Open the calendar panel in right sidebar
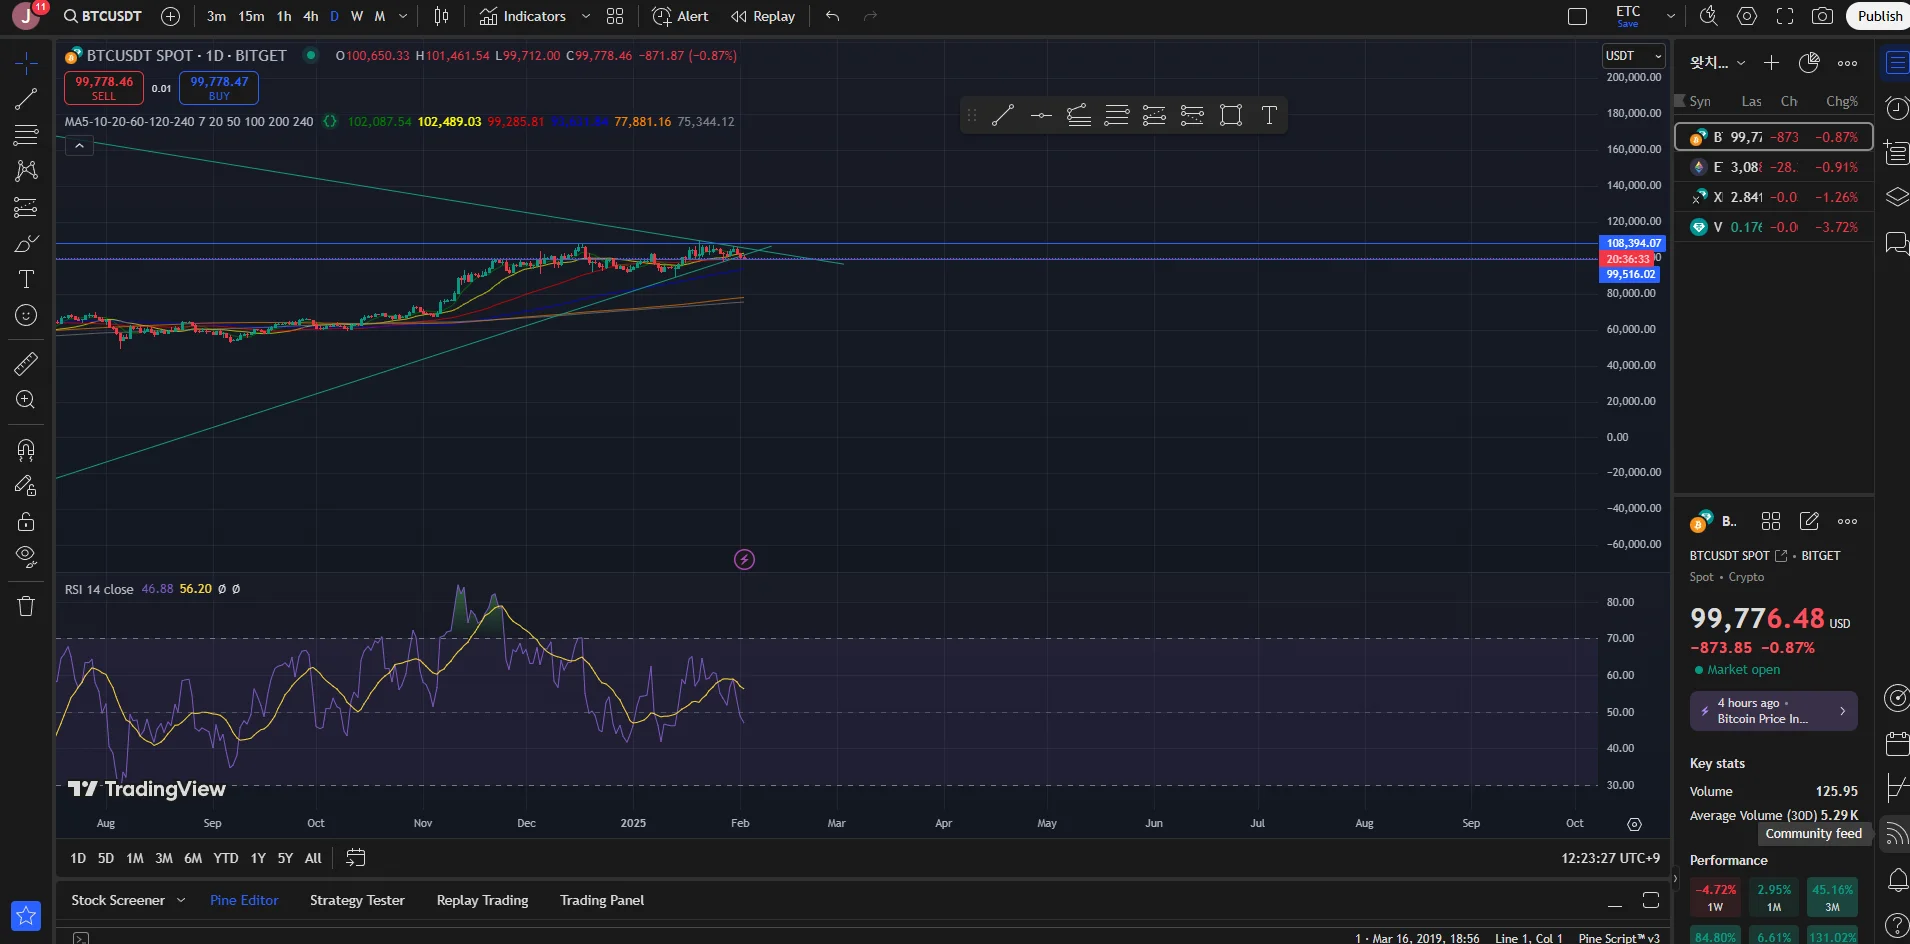 [x=1896, y=743]
